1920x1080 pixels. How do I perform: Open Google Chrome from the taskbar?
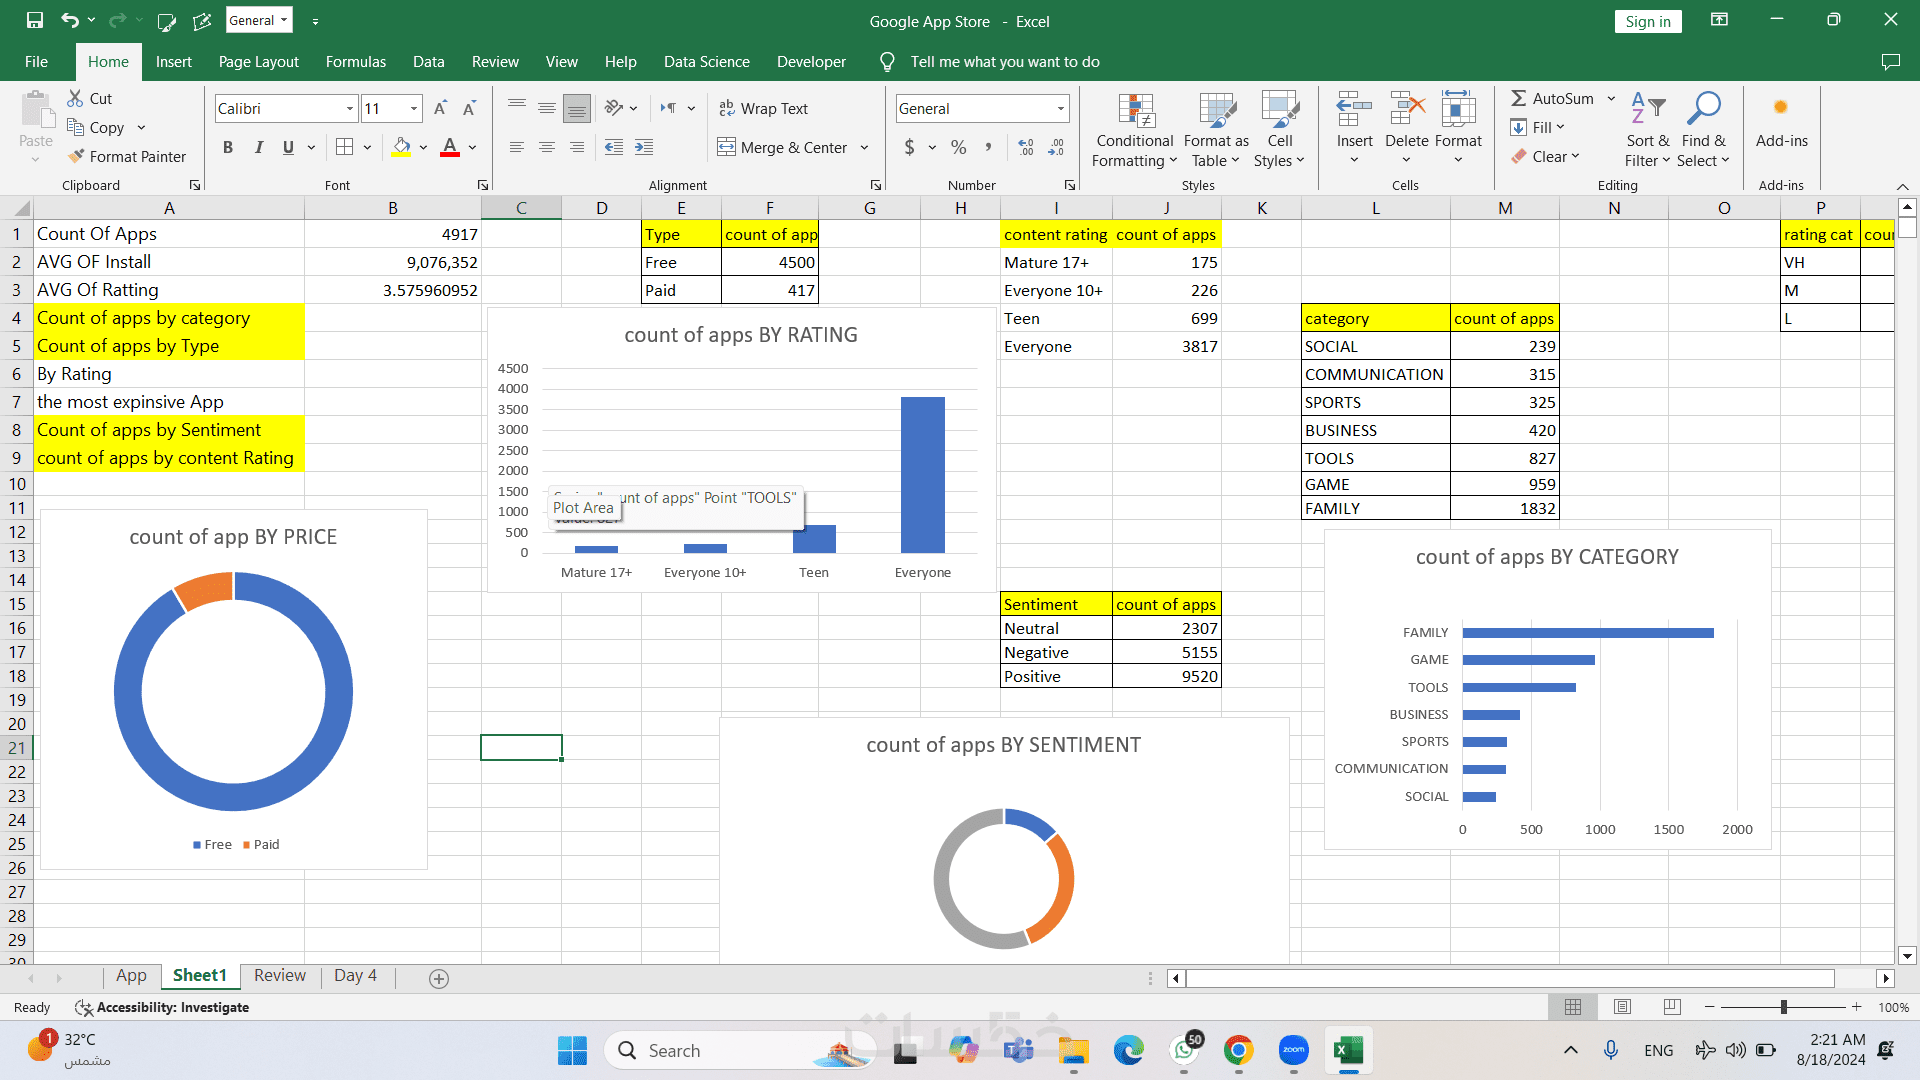pyautogui.click(x=1238, y=1050)
